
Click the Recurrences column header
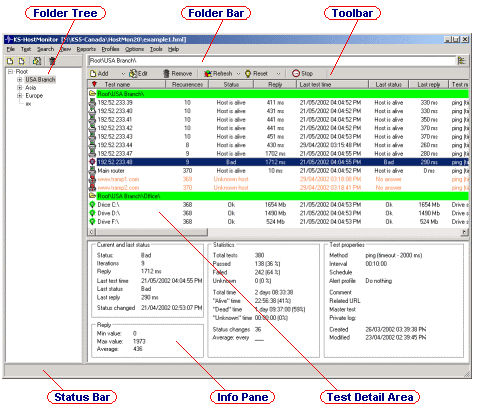pos(187,84)
